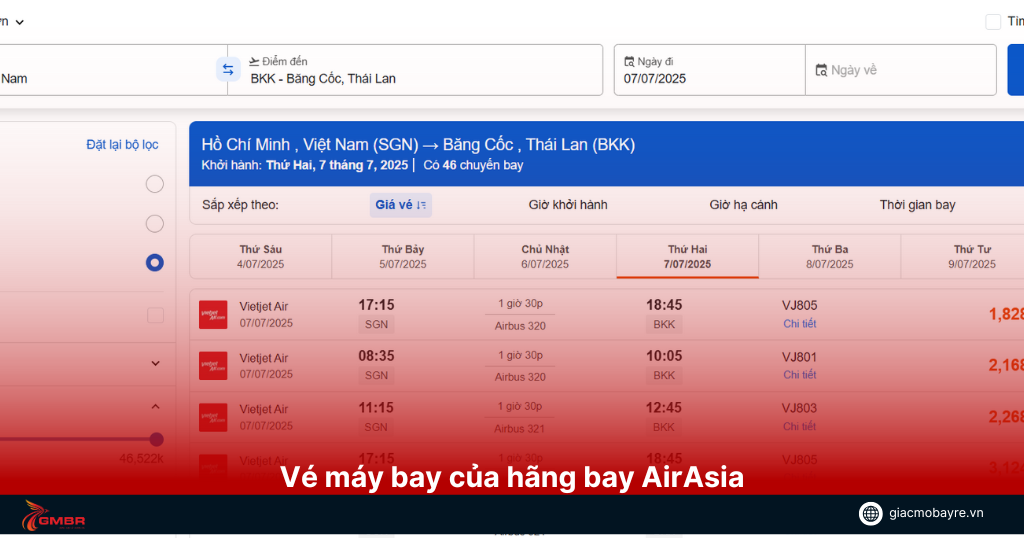Click Vietjet Air logo for flight VJ803
This screenshot has height=538, width=1024.
pyautogui.click(x=213, y=417)
